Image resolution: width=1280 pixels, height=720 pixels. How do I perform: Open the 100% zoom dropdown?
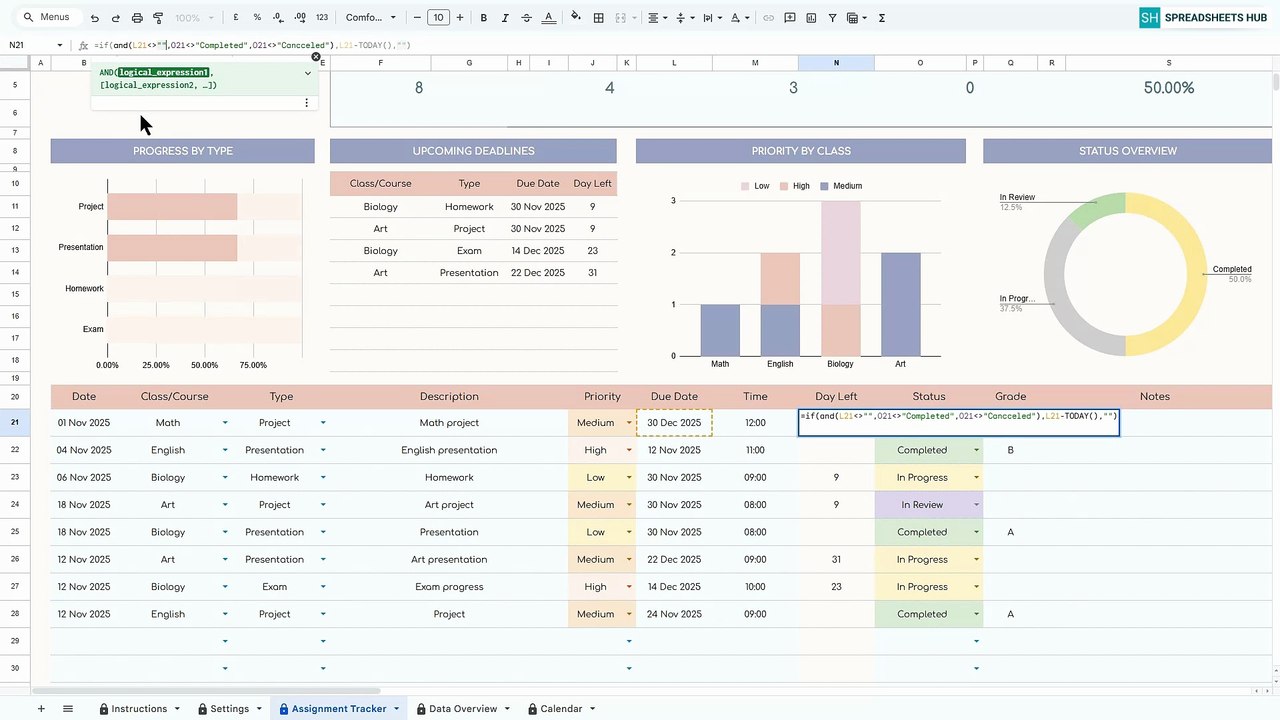tap(192, 18)
